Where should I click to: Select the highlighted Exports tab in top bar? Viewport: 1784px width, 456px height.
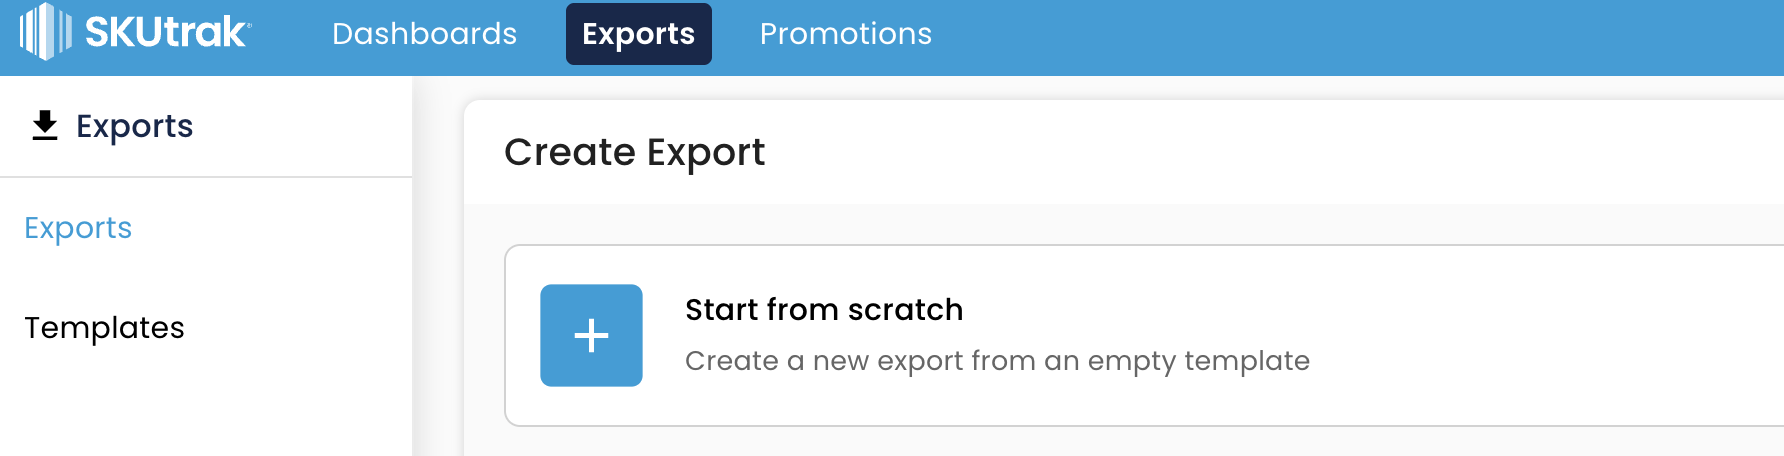coord(639,34)
